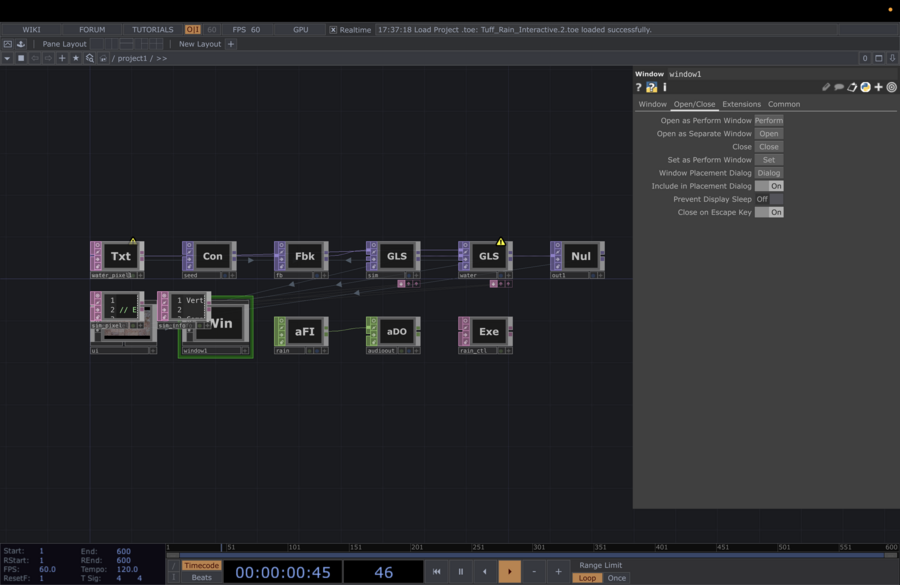This screenshot has width=900, height=585.
Task: Toggle Include in Placement Dialog switch
Action: point(769,186)
